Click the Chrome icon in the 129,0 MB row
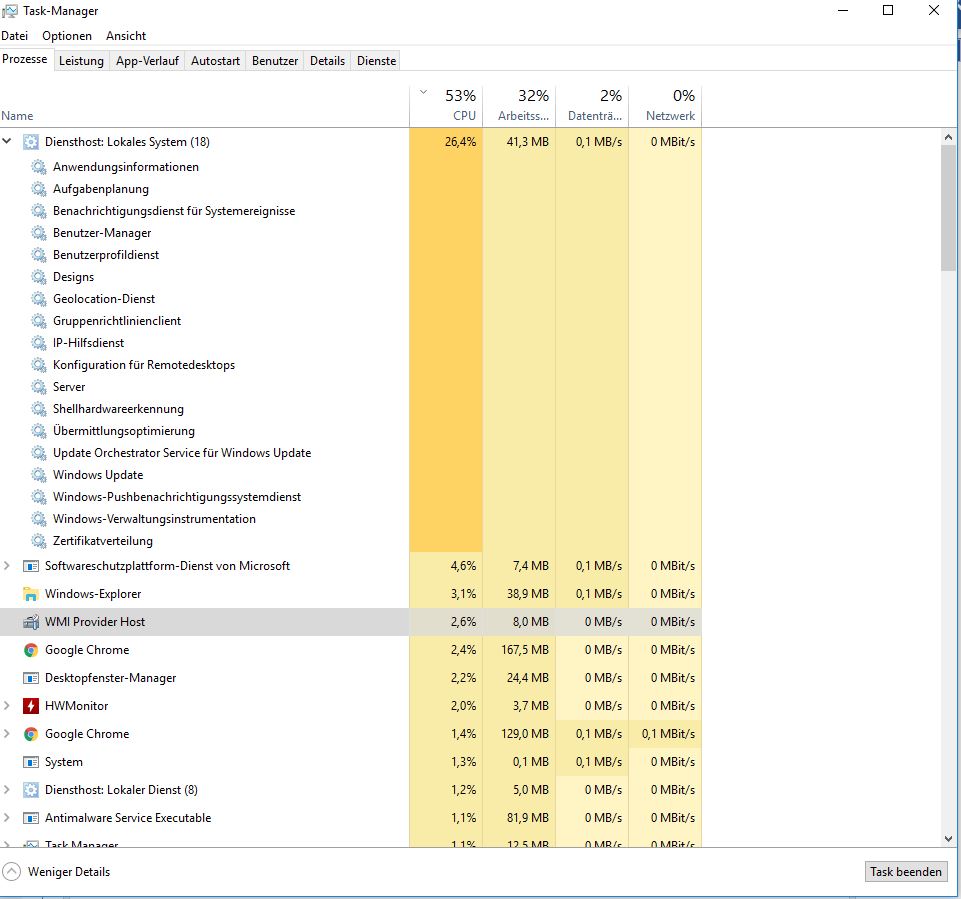The image size is (961, 899). 31,734
